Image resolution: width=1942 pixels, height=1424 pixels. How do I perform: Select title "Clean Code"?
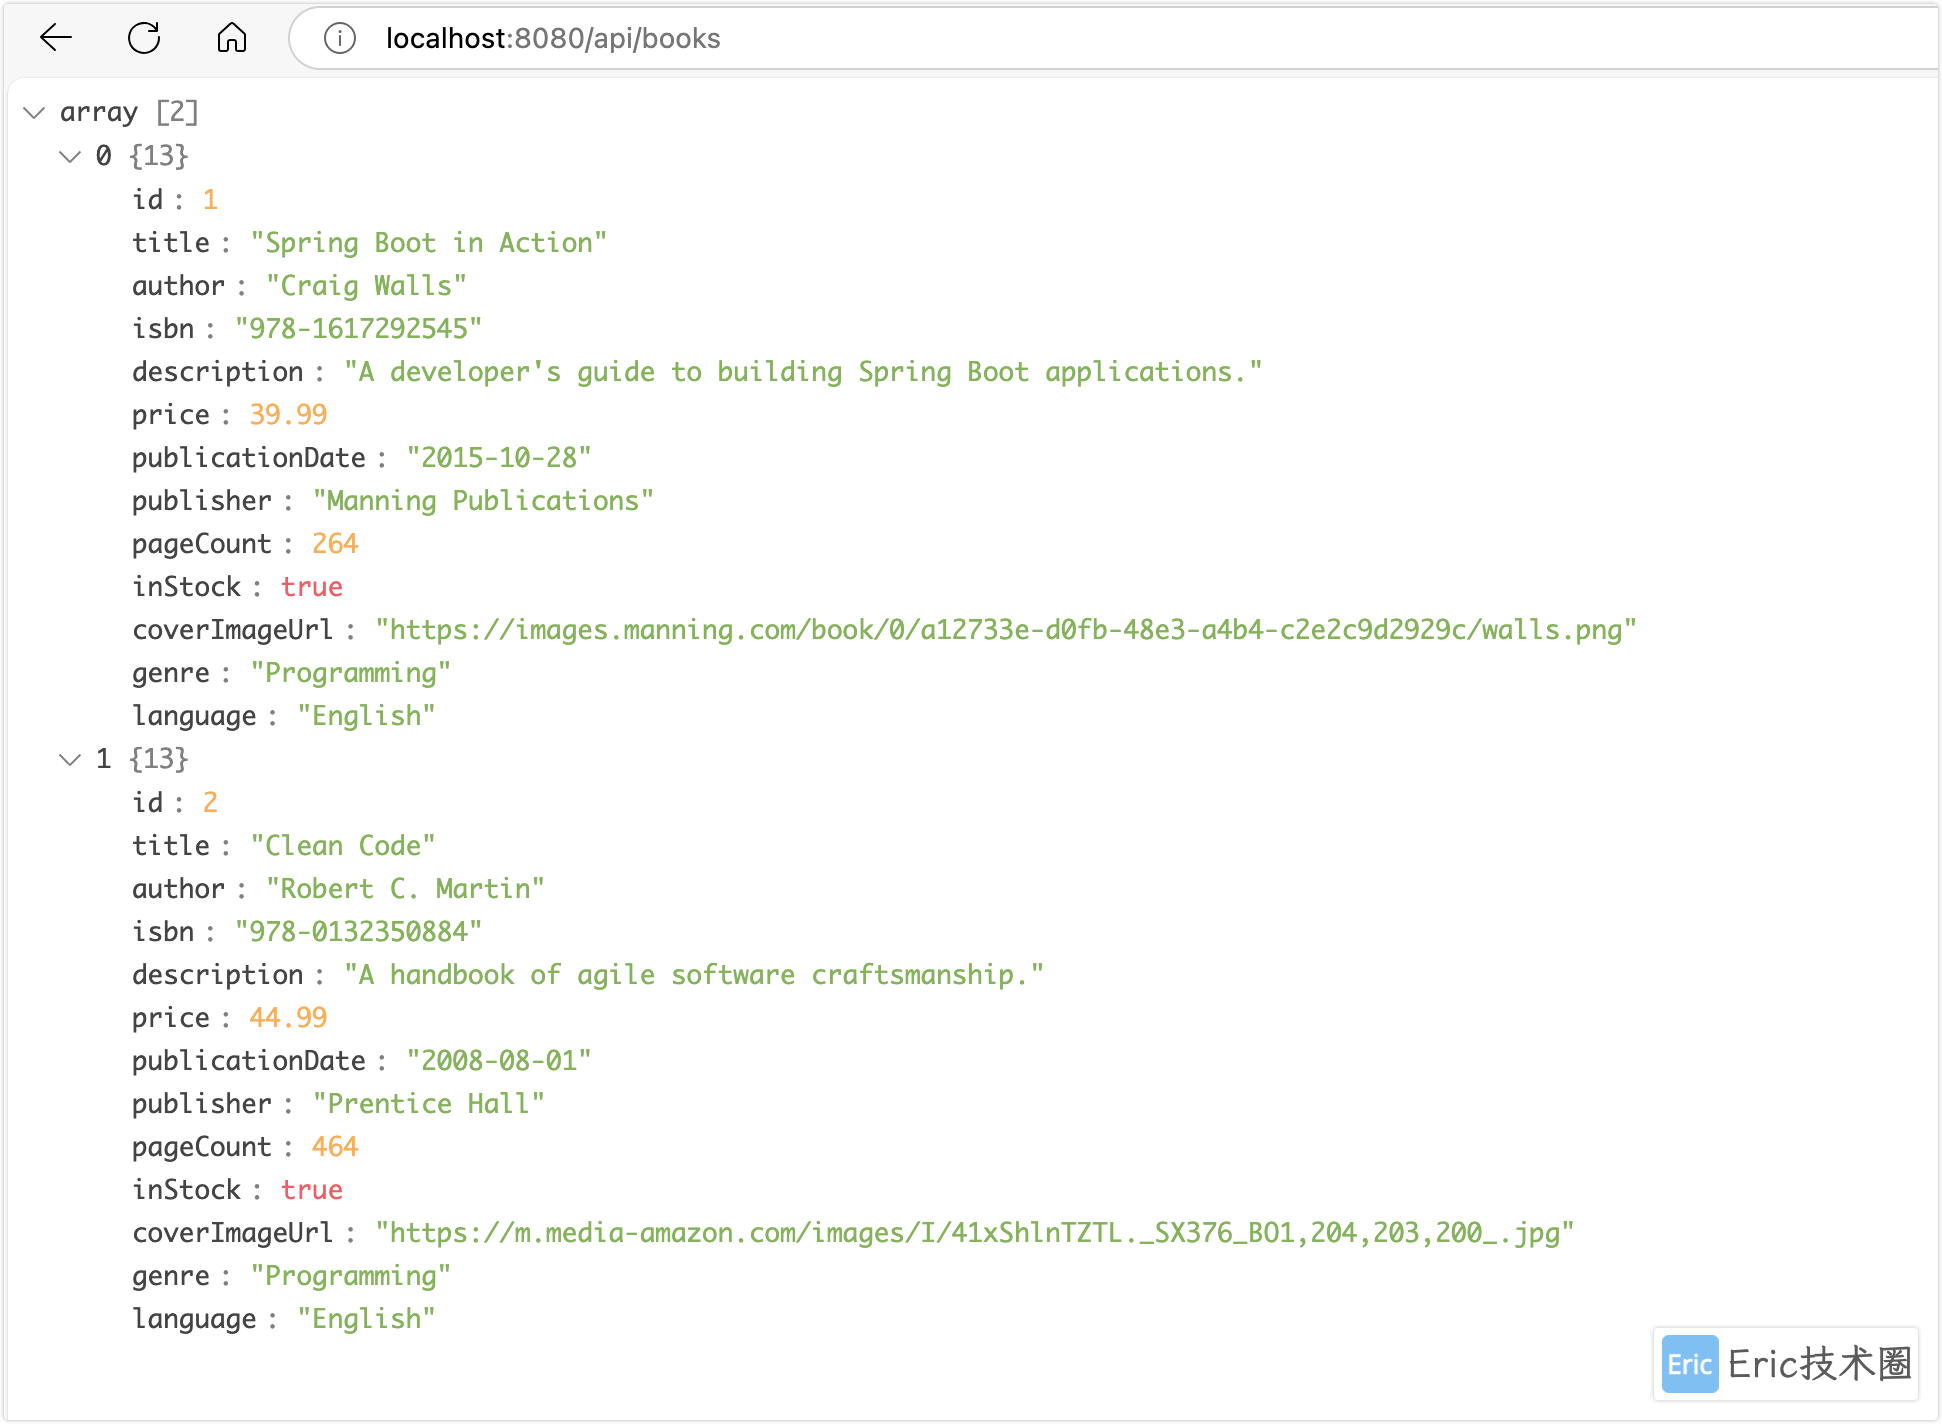point(343,846)
